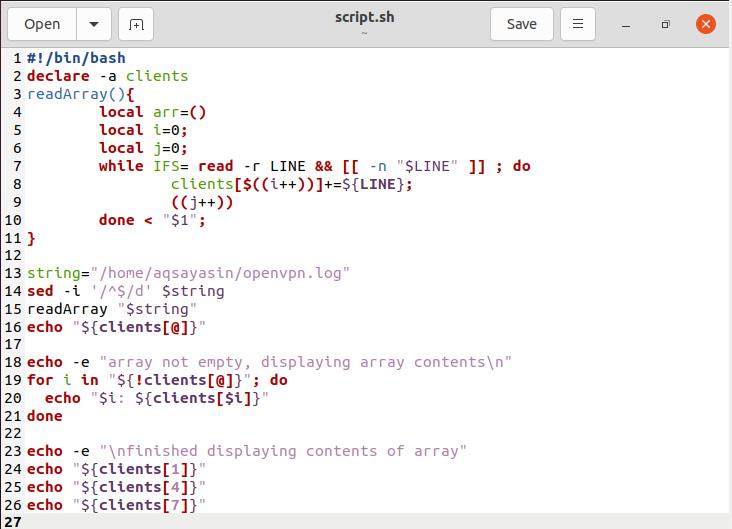Click the 'declare -a clients' line

(x=107, y=76)
